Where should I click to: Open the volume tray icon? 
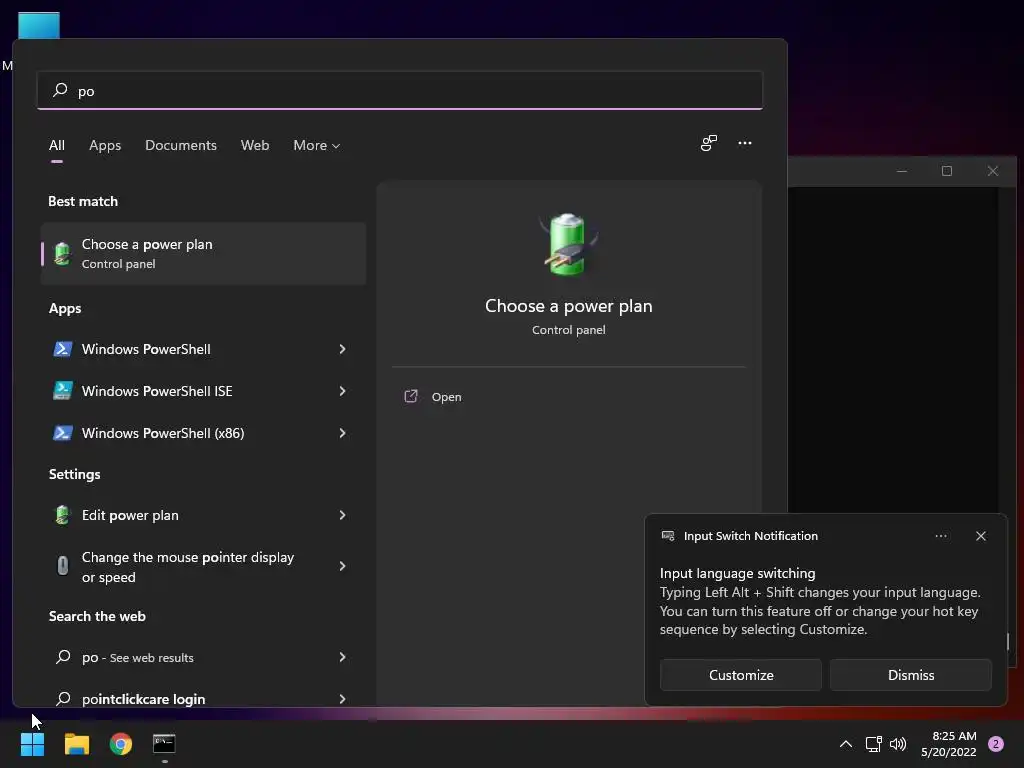click(x=898, y=744)
